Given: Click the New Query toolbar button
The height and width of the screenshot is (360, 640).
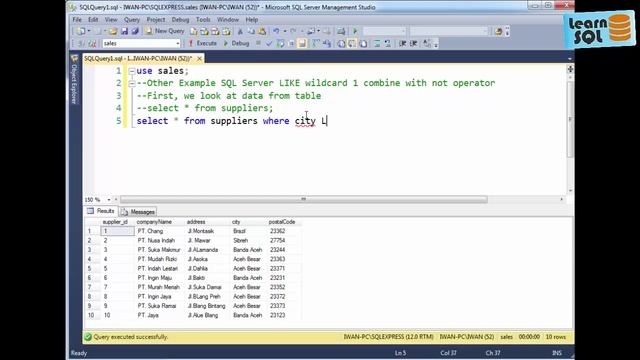Looking at the screenshot, I should tap(165, 31).
